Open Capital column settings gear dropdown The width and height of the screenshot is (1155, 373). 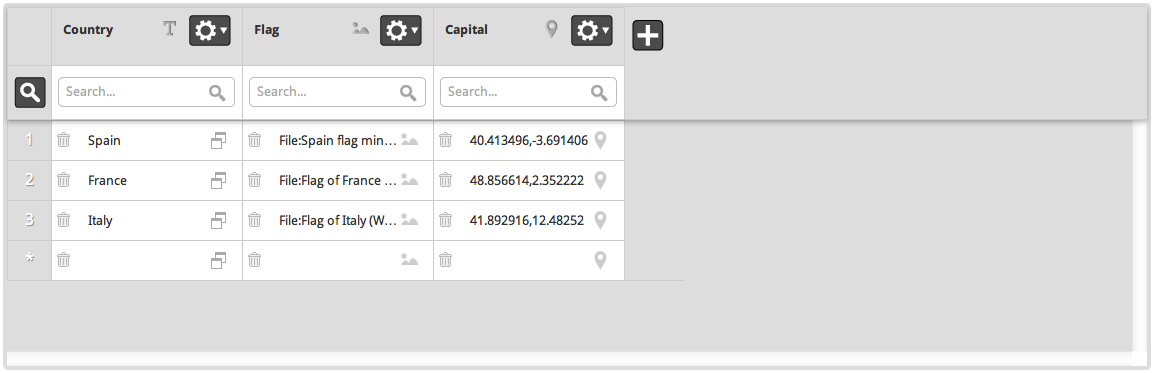(x=591, y=30)
